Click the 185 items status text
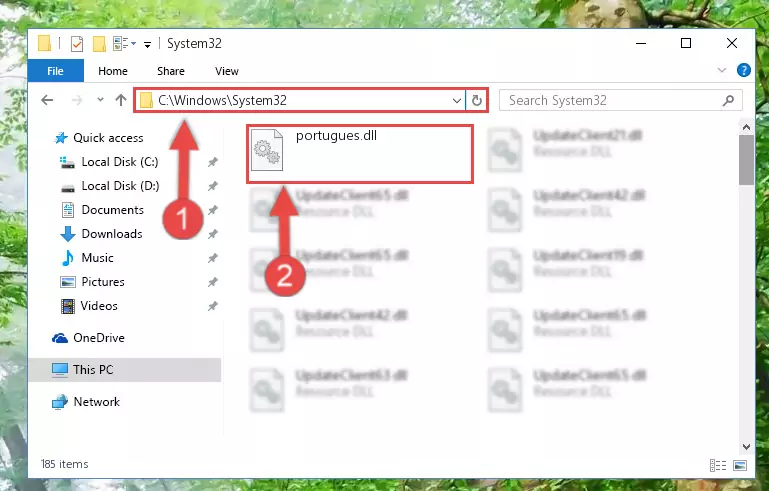769x491 pixels. (x=64, y=464)
